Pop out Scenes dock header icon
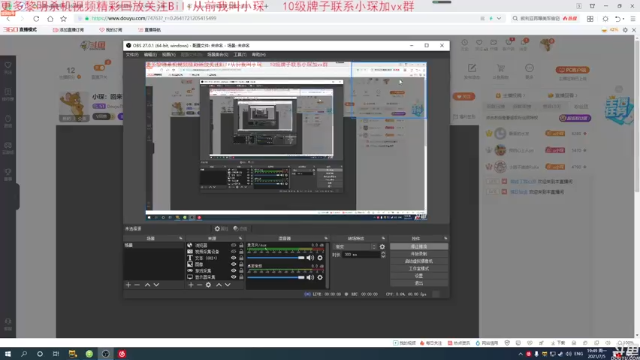The height and width of the screenshot is (360, 640). pos(180,238)
